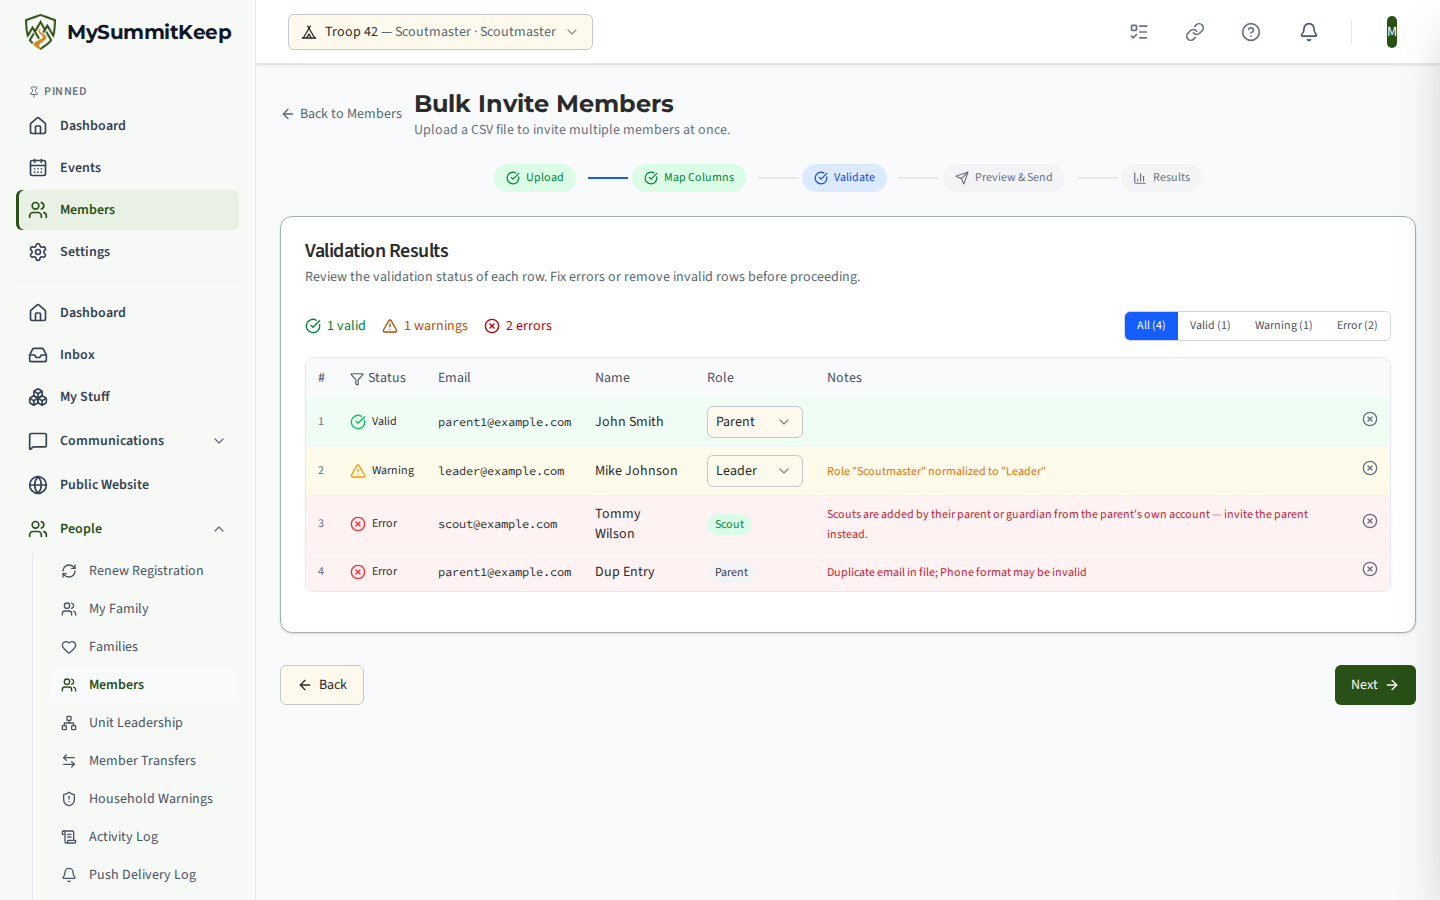Open Push Delivery Log

tap(144, 875)
